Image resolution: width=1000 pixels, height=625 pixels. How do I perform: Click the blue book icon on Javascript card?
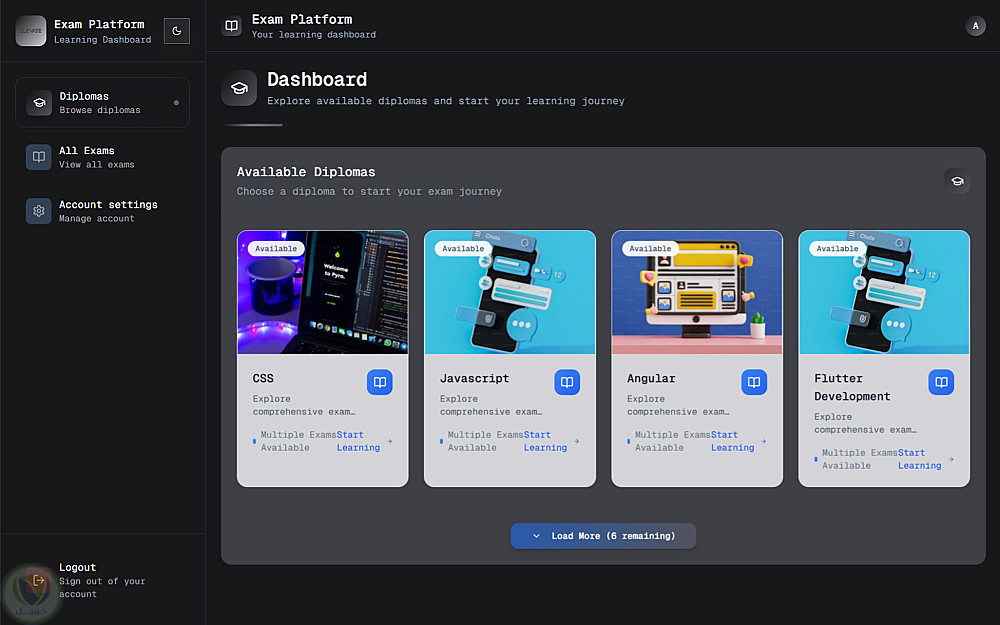tap(567, 382)
